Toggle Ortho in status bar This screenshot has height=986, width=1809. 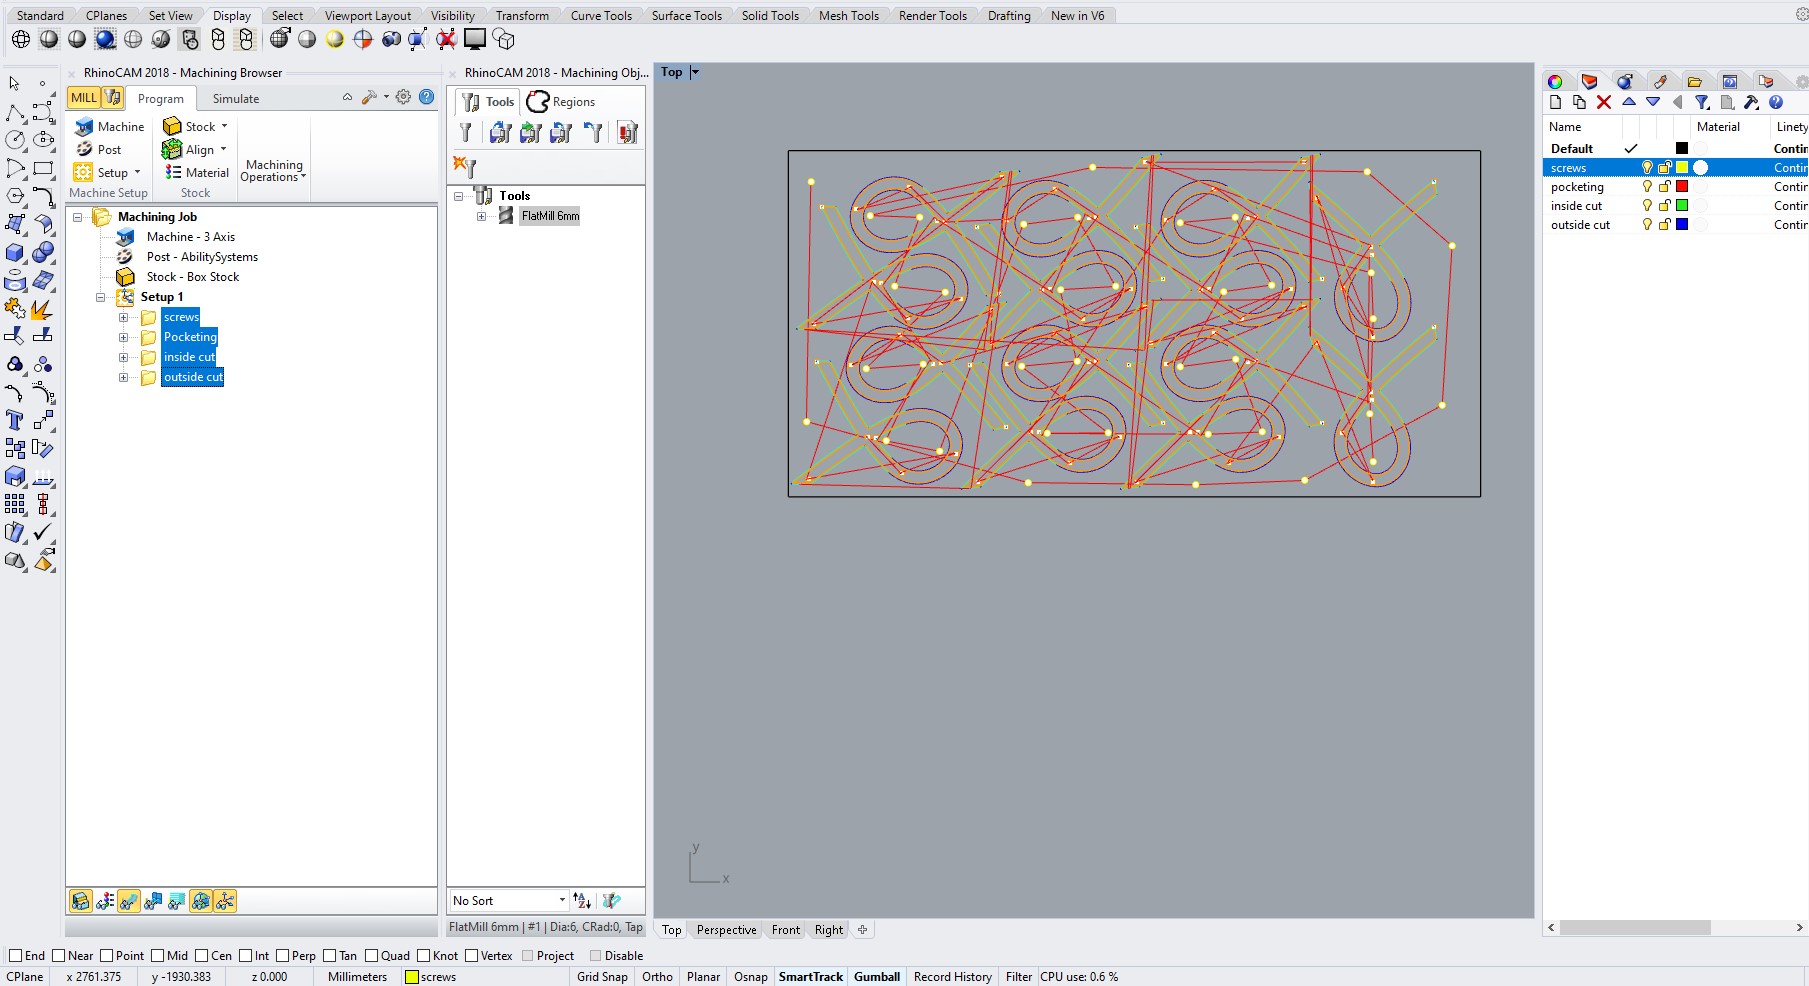tap(657, 977)
